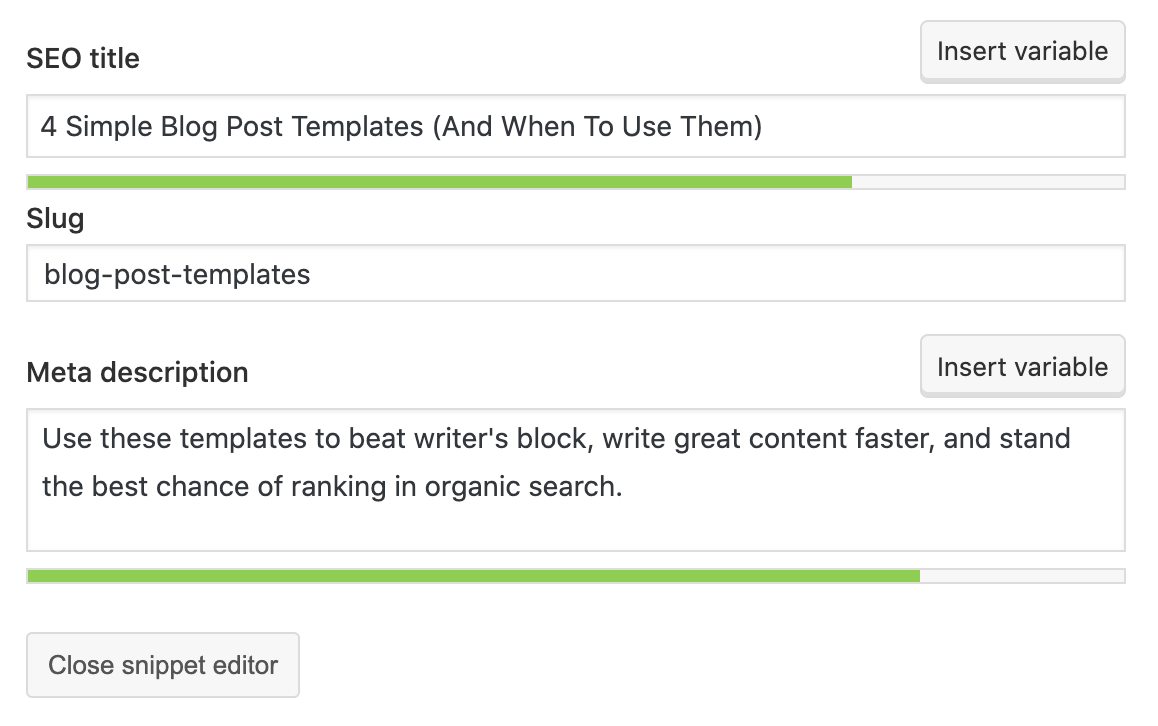Click the unfilled gray portion of the title bar
Screen dimensions: 1158x726
[990, 181]
